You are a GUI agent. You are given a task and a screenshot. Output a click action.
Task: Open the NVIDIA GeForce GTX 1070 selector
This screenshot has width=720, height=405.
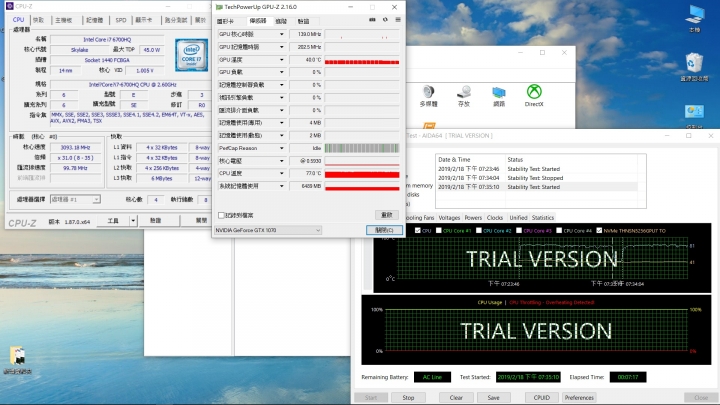pyautogui.click(x=268, y=230)
